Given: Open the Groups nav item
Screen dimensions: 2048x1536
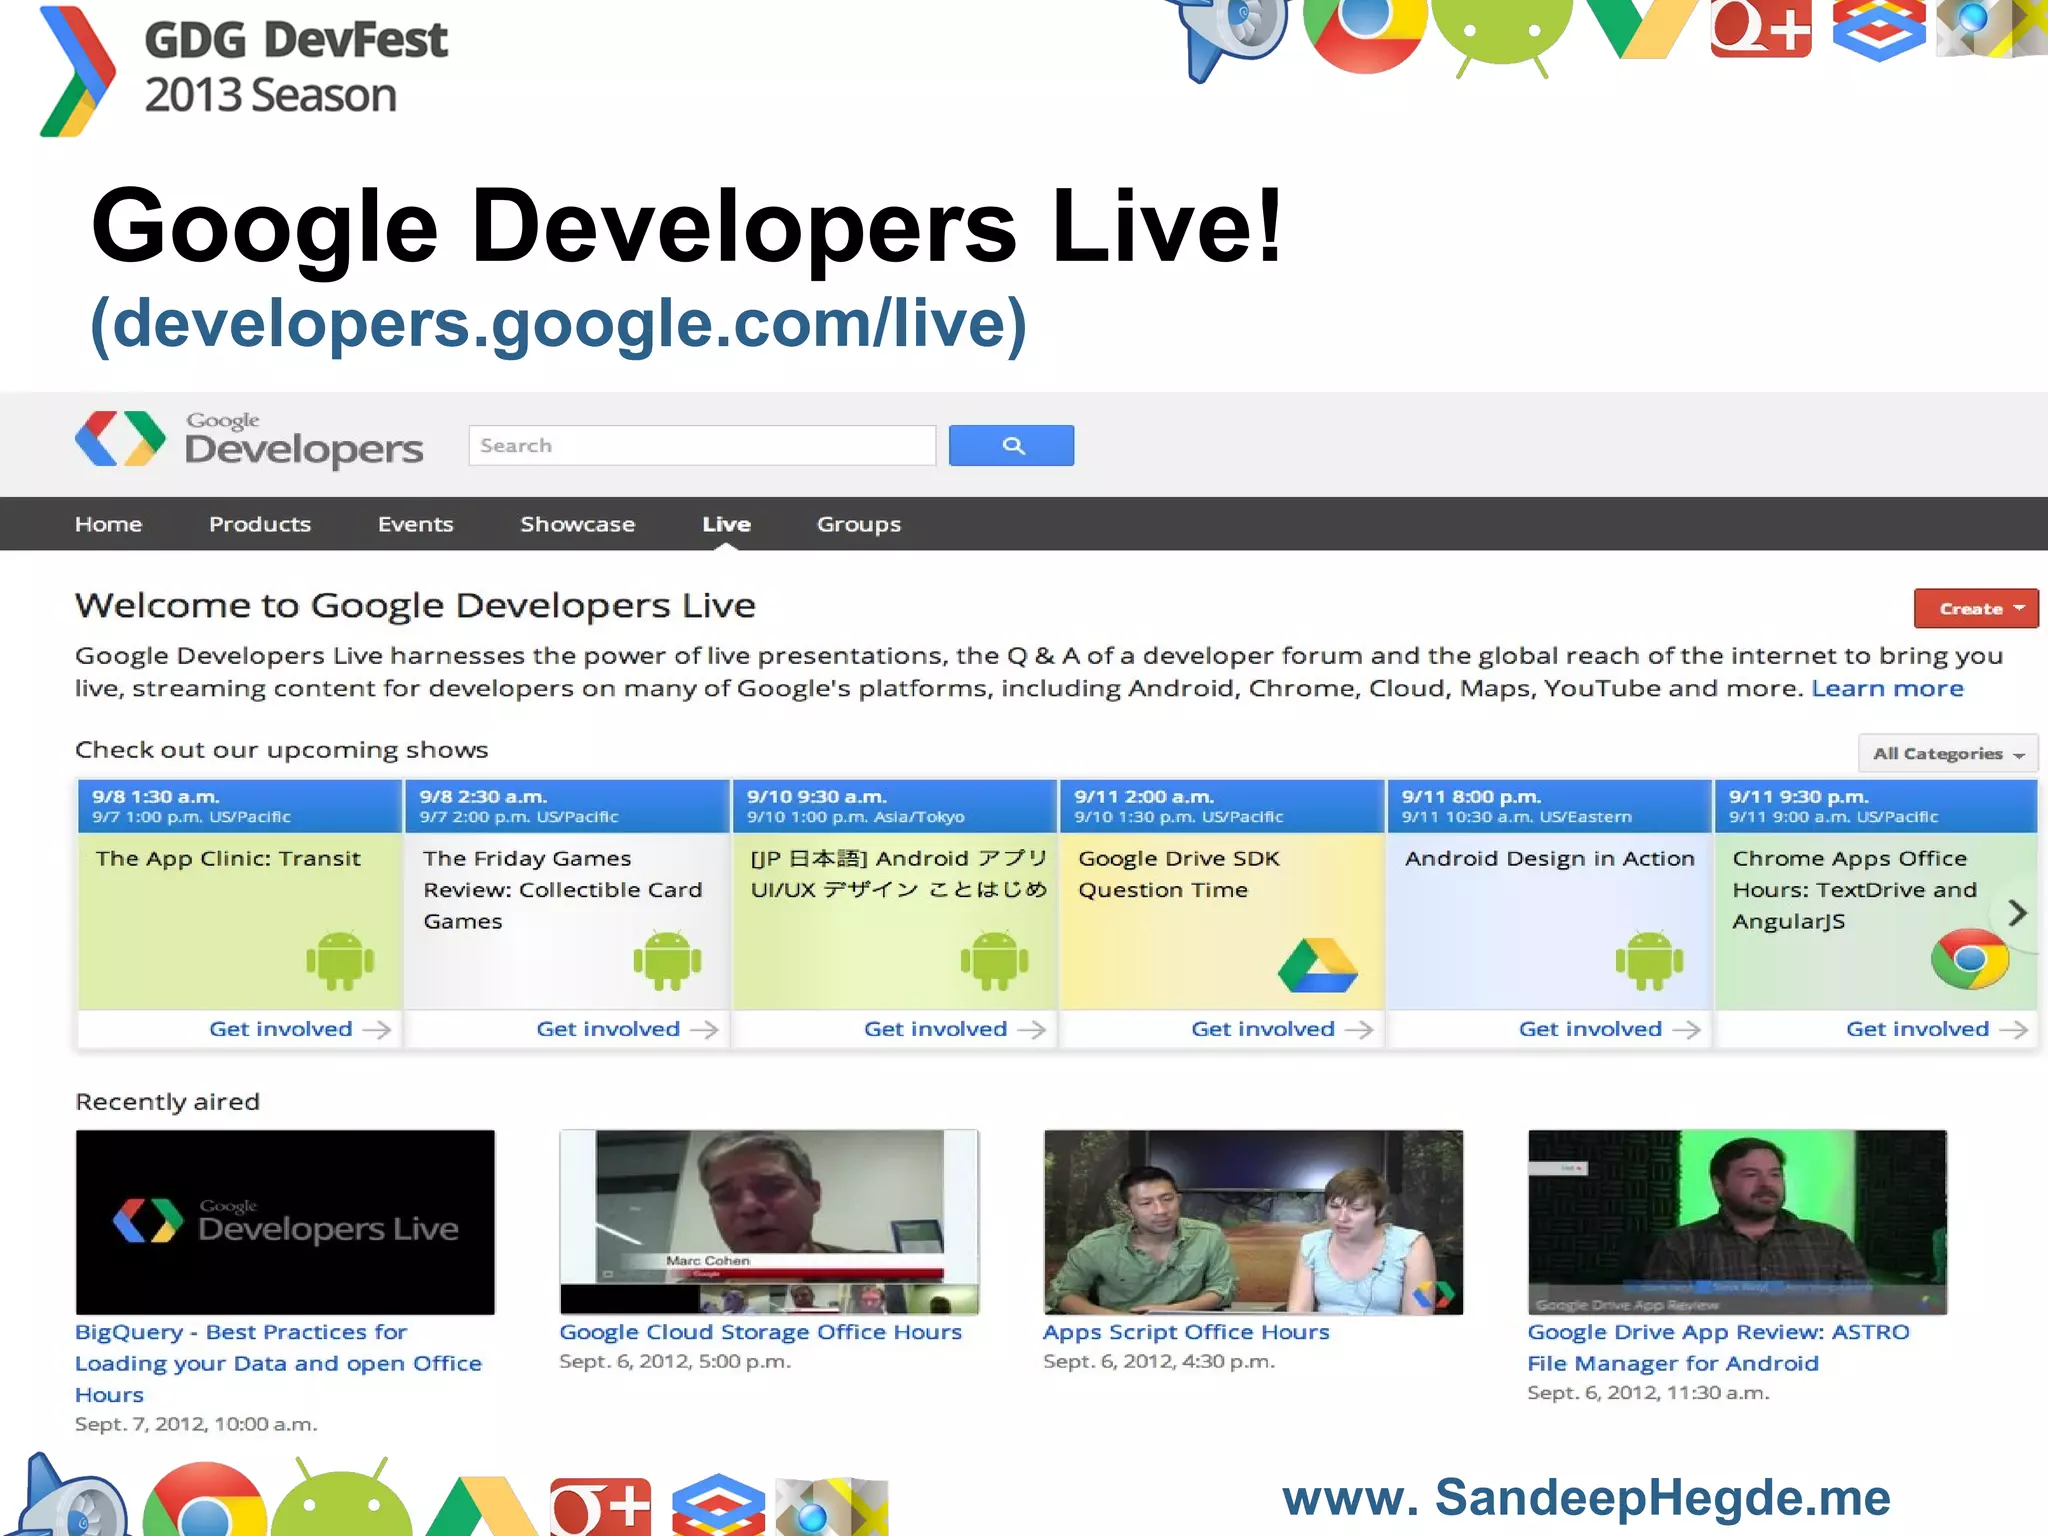Looking at the screenshot, I should coord(859,524).
